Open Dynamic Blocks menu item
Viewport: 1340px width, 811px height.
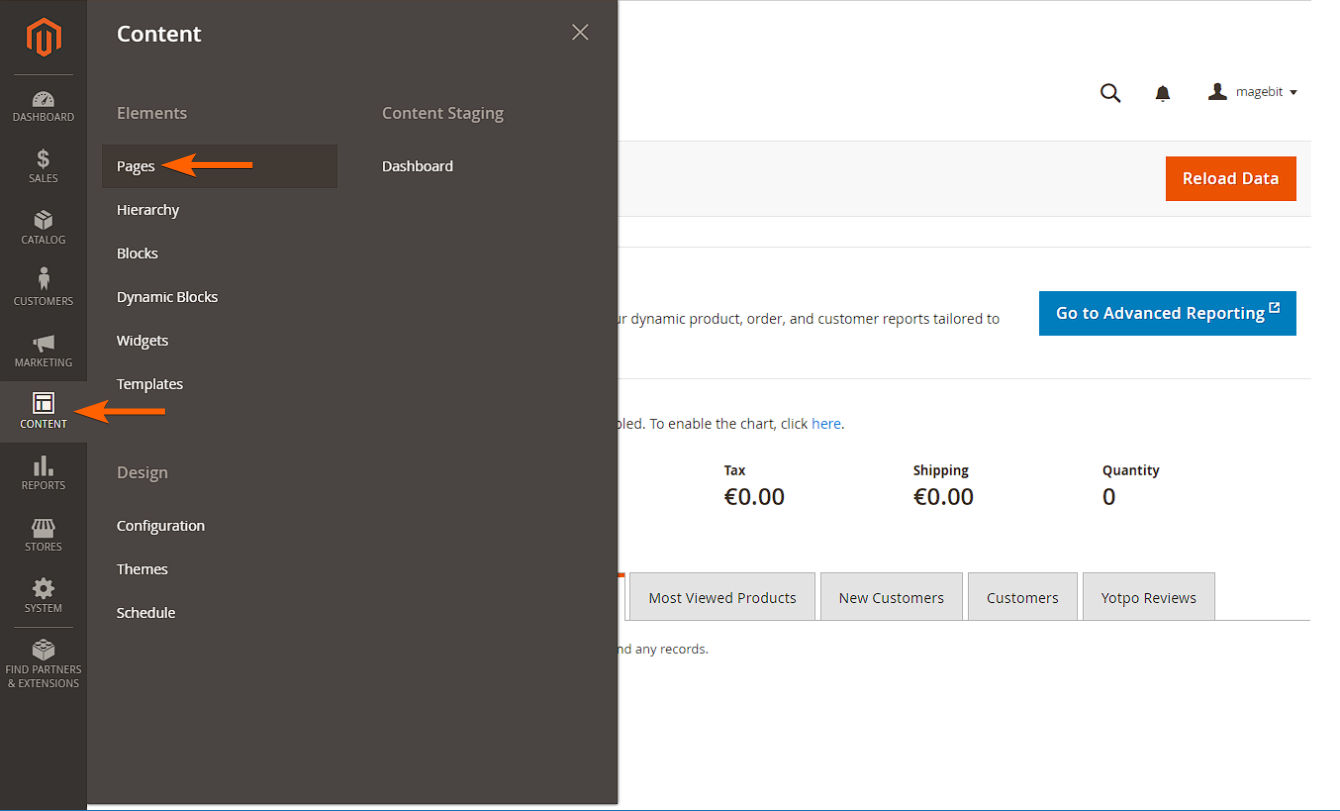coord(167,297)
